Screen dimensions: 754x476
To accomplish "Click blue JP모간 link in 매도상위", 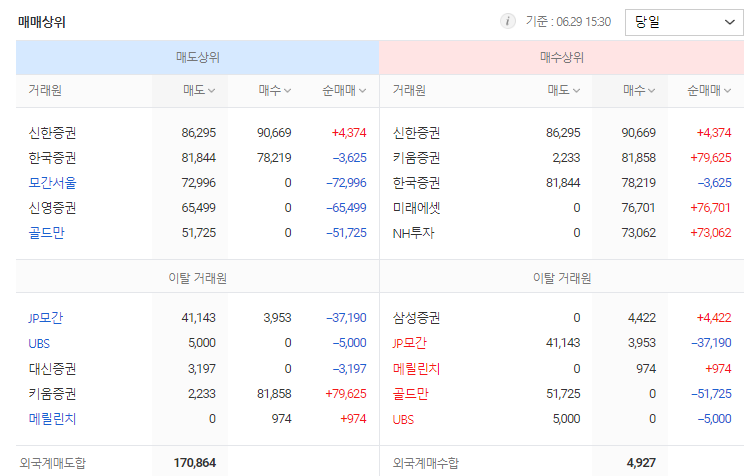I will coord(46,318).
